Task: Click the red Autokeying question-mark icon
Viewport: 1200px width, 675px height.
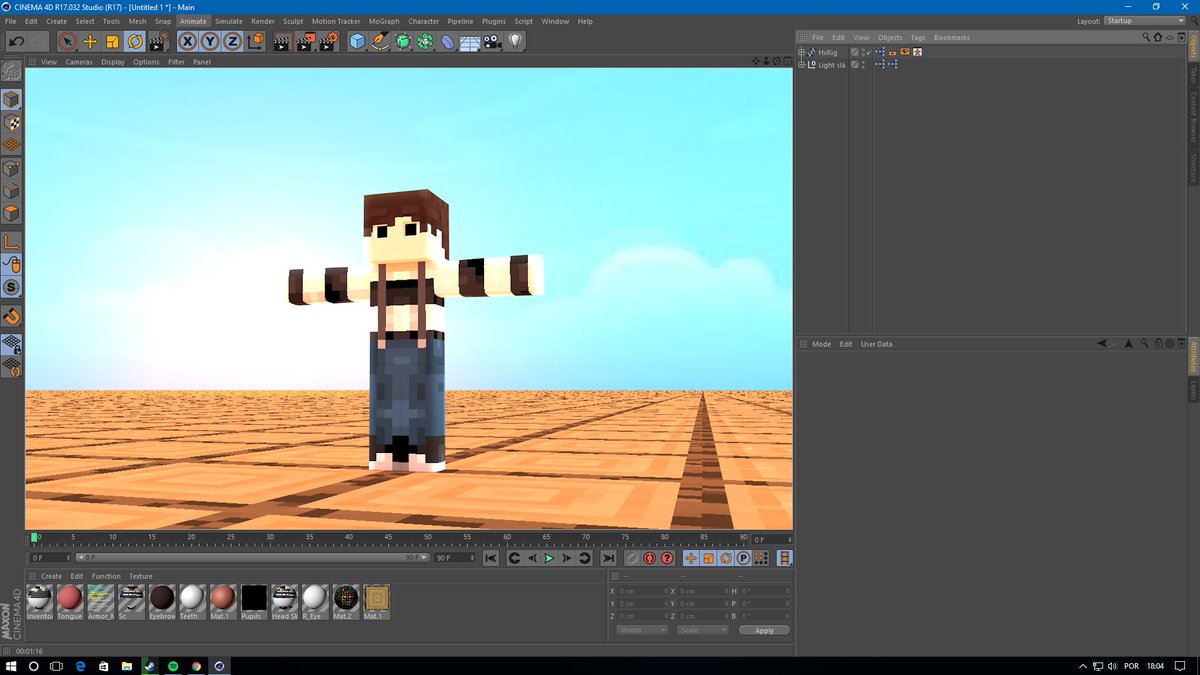Action: click(667, 558)
